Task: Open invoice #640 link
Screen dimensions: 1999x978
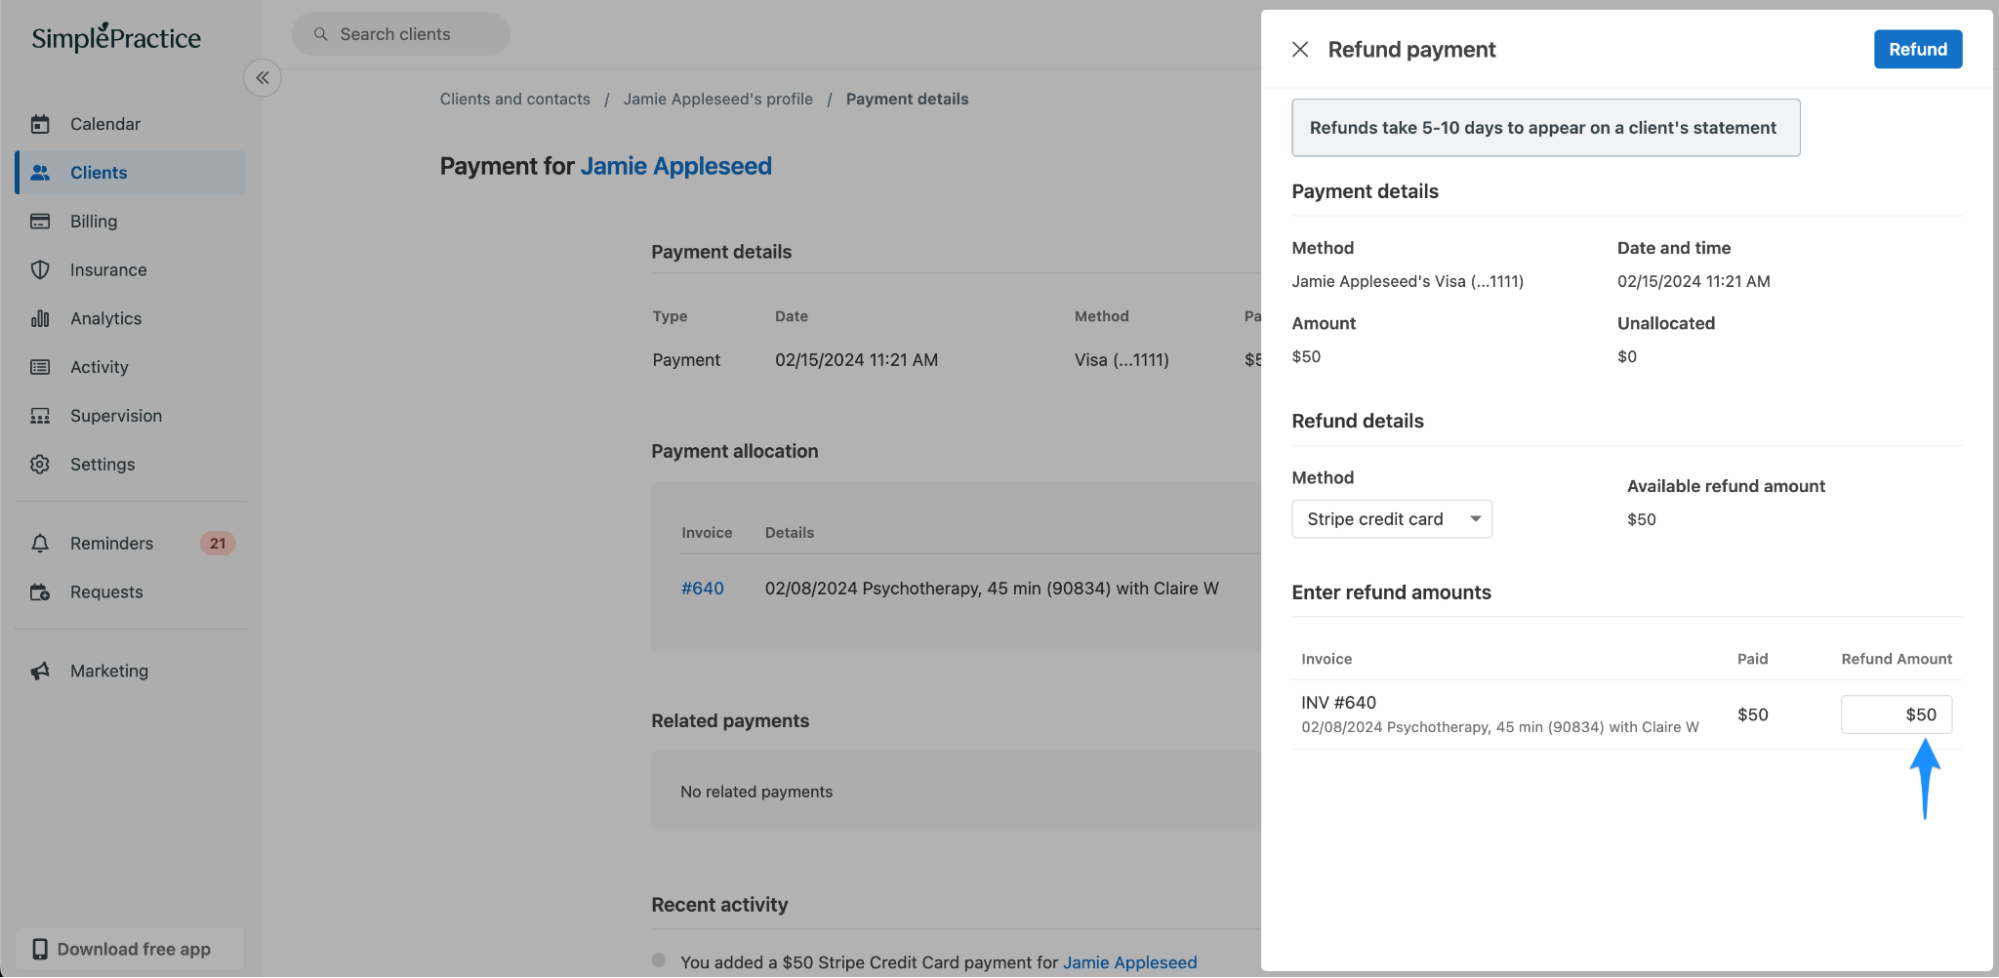Action: point(702,588)
